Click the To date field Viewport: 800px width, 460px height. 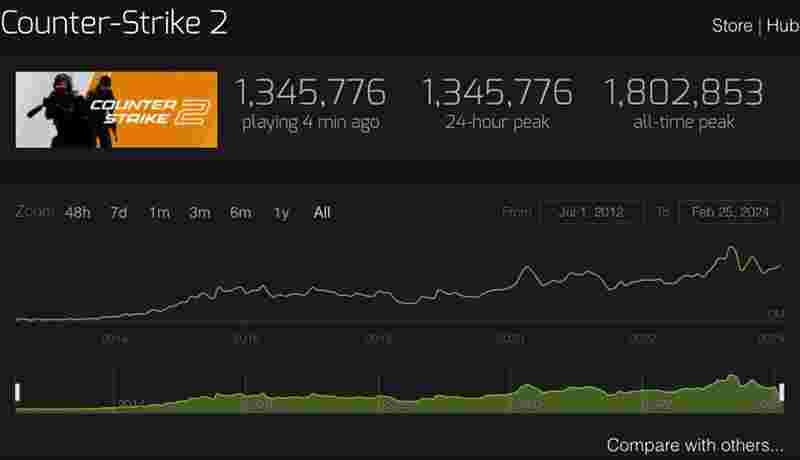(x=730, y=212)
